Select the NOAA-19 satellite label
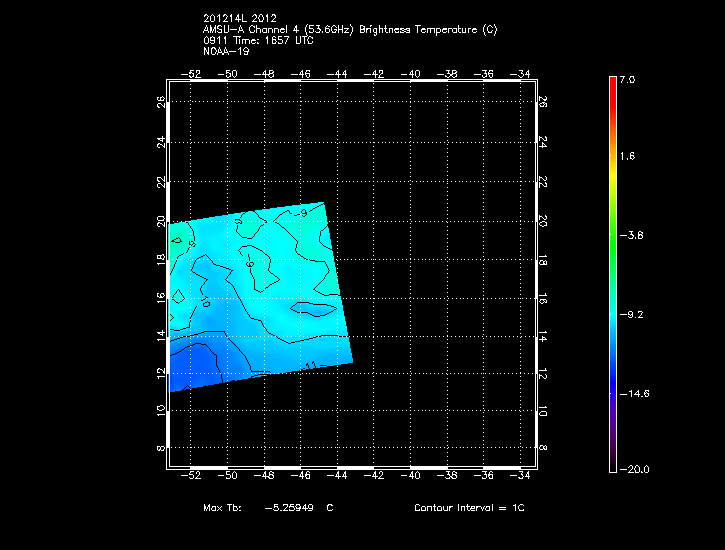Screen dimensions: 725x550 tap(225, 52)
